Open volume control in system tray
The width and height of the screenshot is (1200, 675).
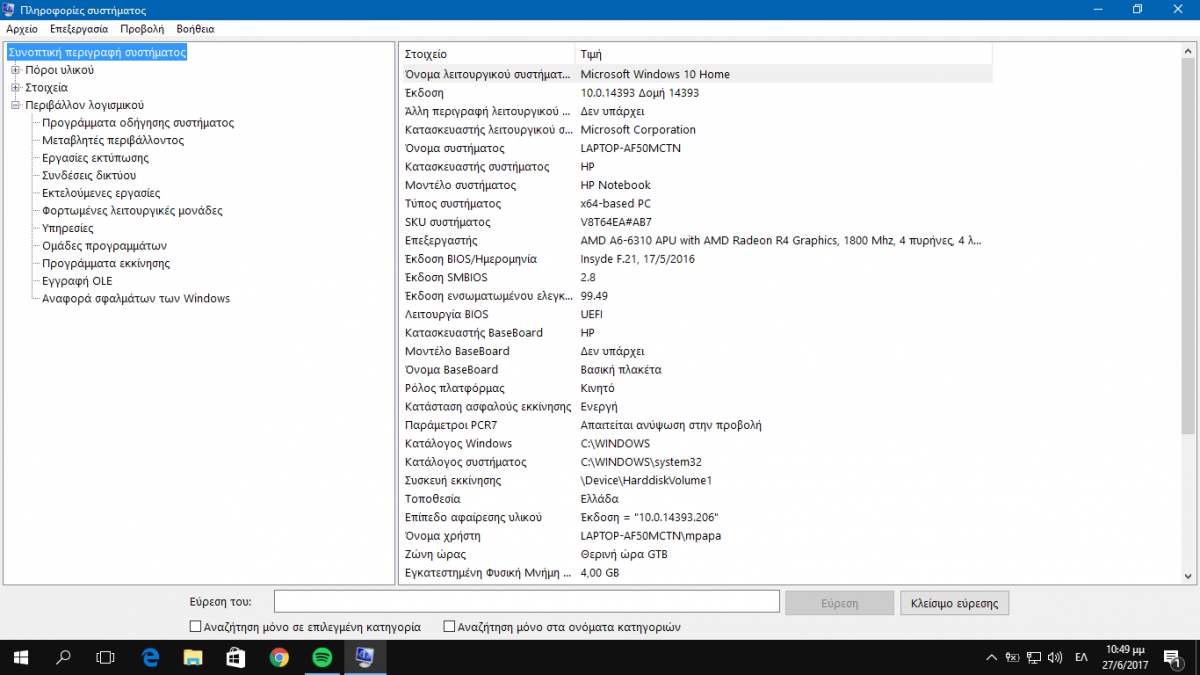point(1054,657)
